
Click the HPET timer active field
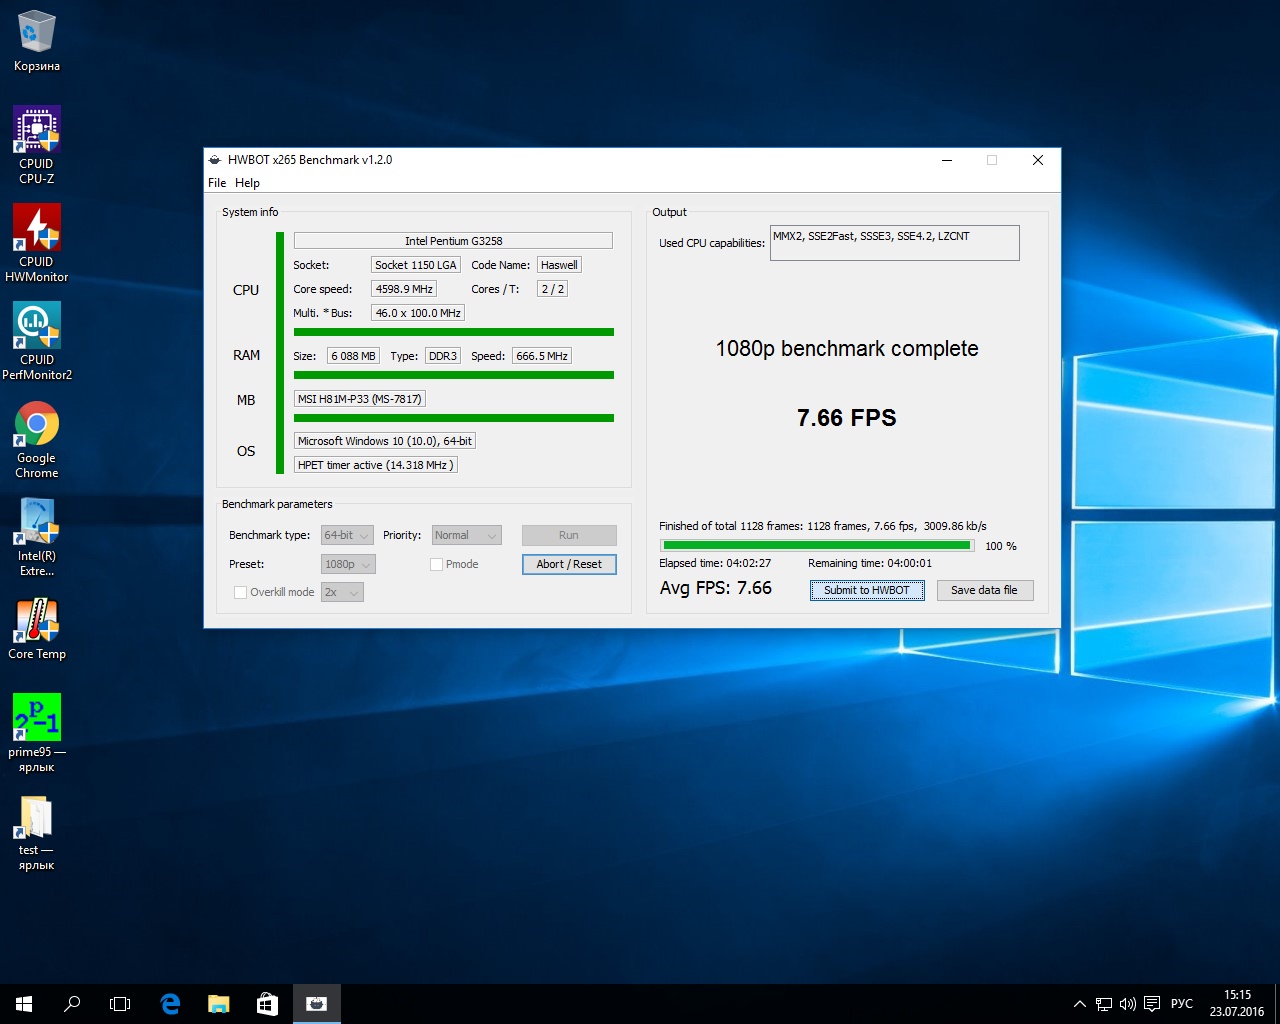(x=376, y=465)
